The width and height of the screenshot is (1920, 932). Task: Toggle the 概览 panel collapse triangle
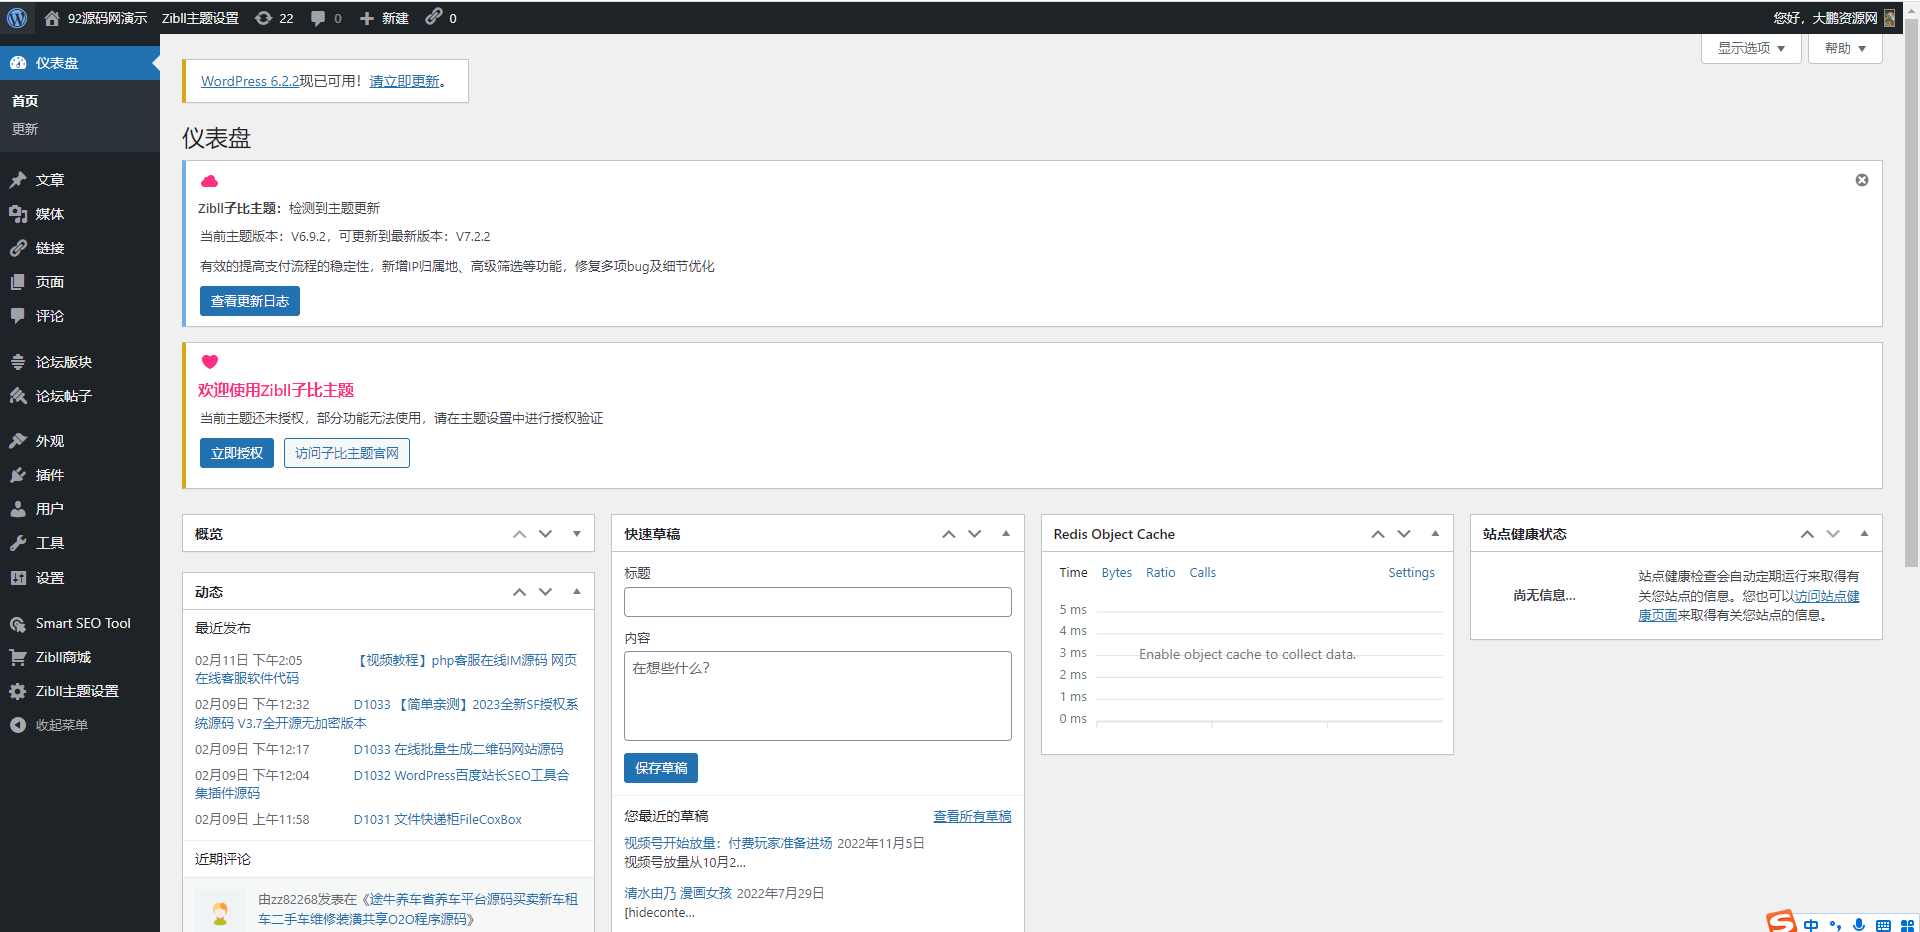click(x=577, y=534)
